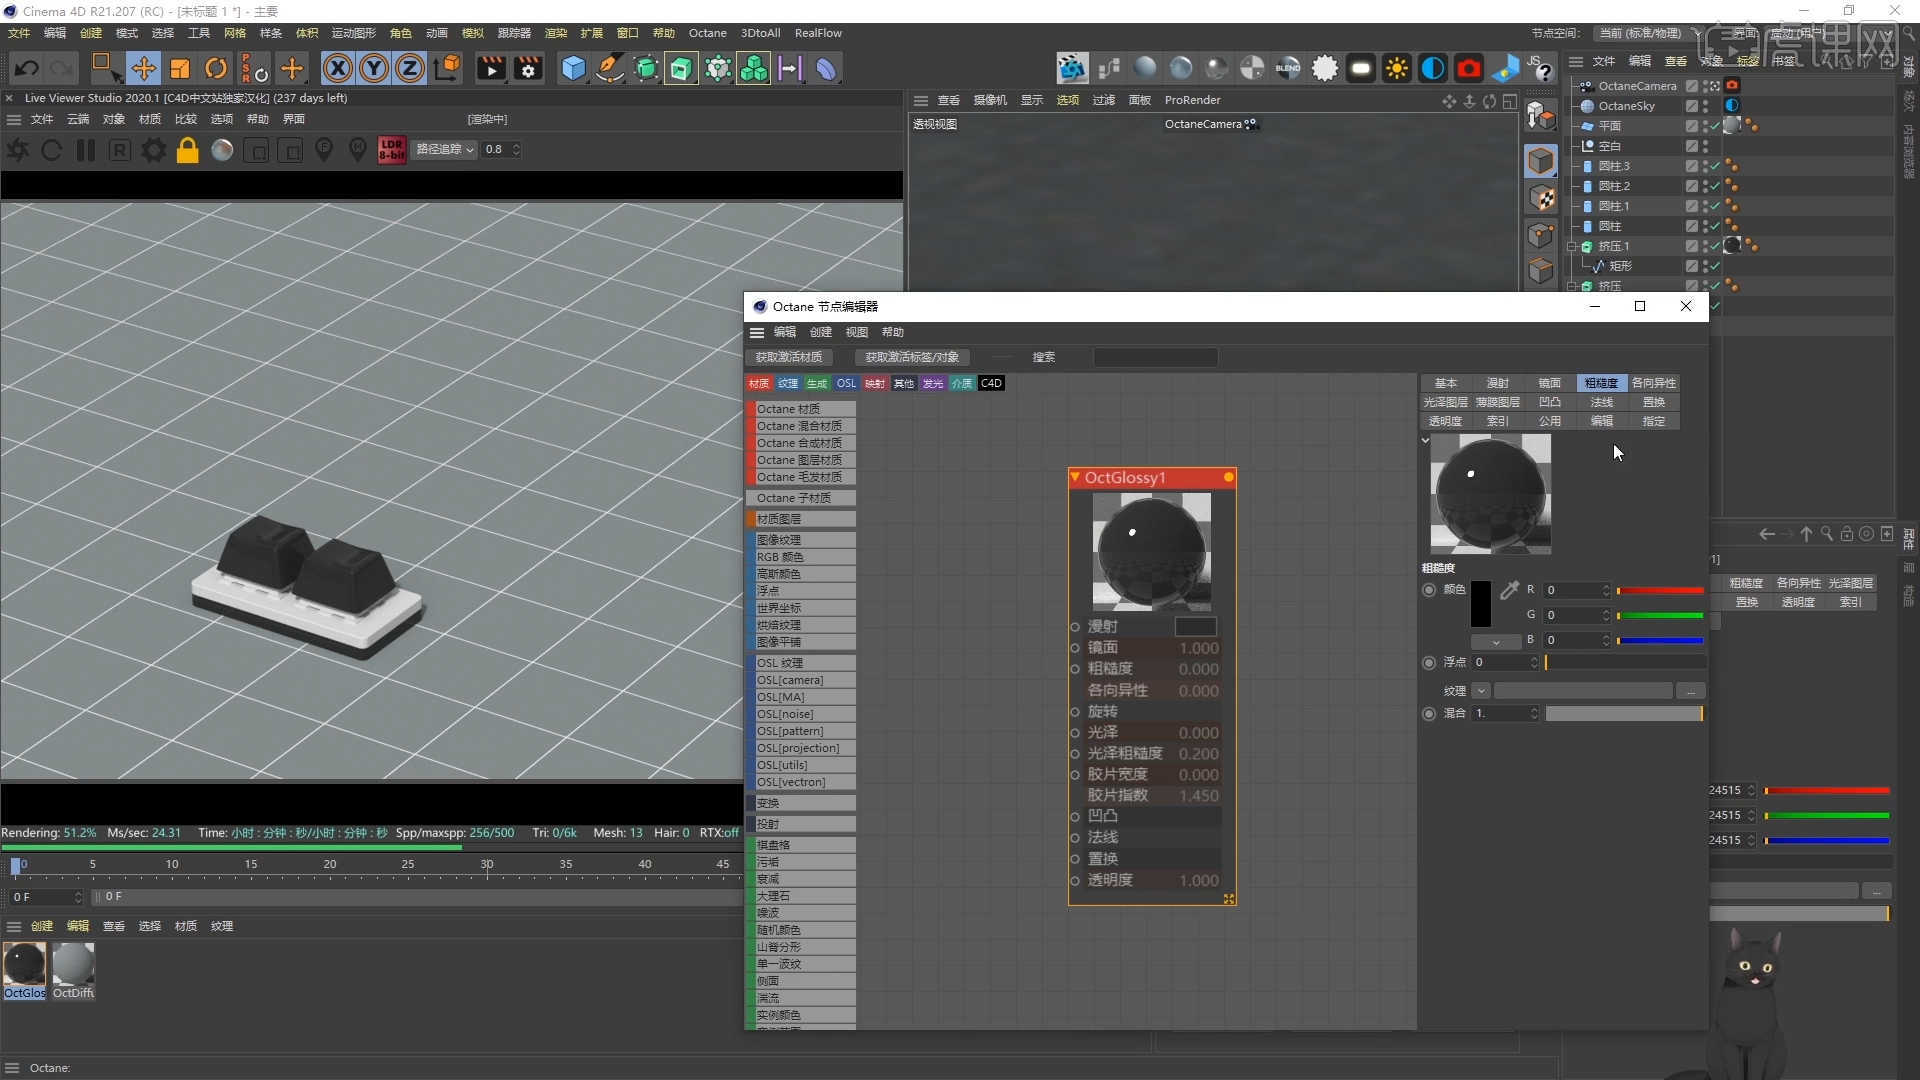Click the eyedropper color picker icon
This screenshot has height=1080, width=1920.
coord(1509,590)
